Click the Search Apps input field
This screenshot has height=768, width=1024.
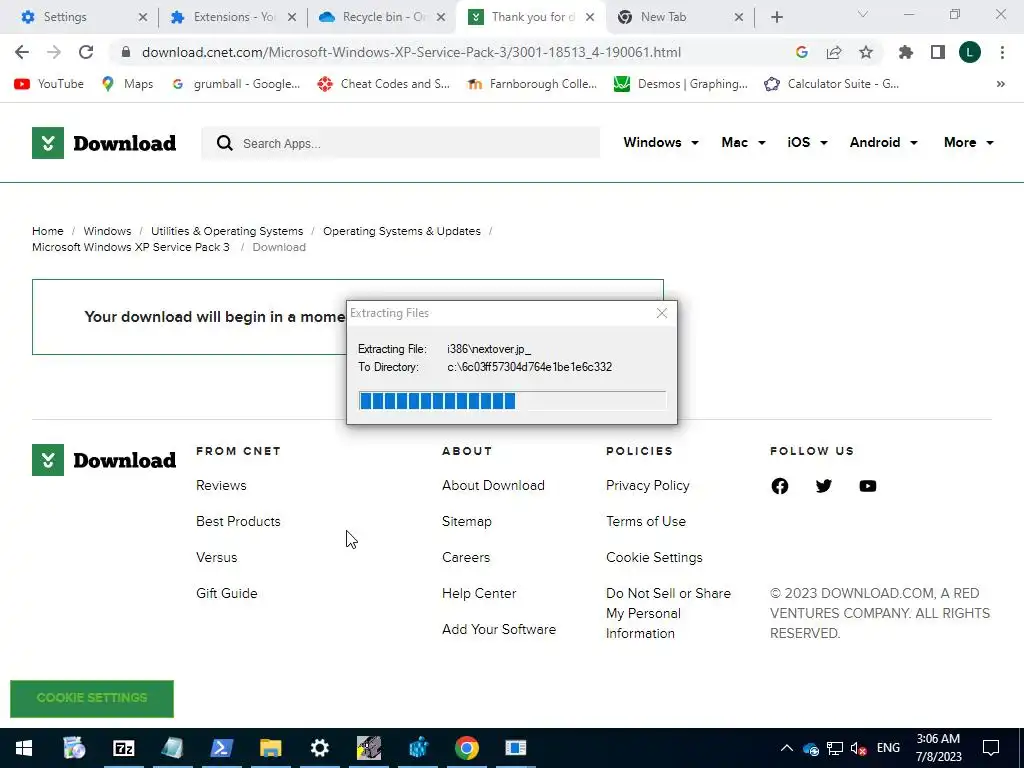[x=400, y=143]
